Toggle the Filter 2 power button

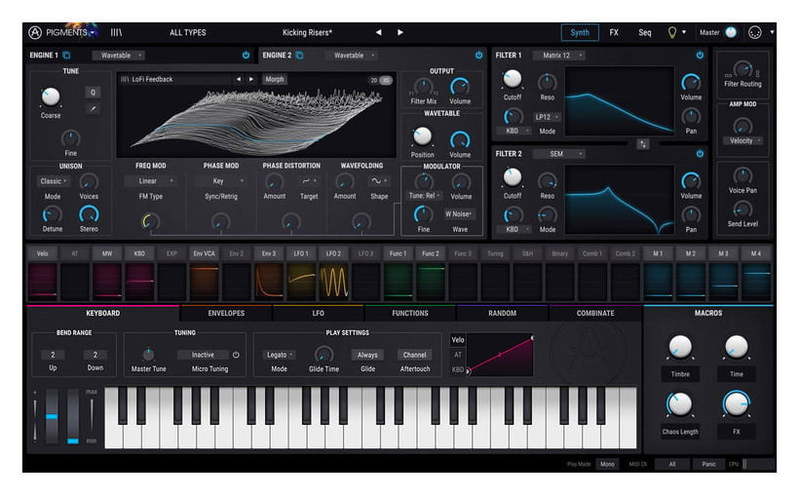coord(700,154)
